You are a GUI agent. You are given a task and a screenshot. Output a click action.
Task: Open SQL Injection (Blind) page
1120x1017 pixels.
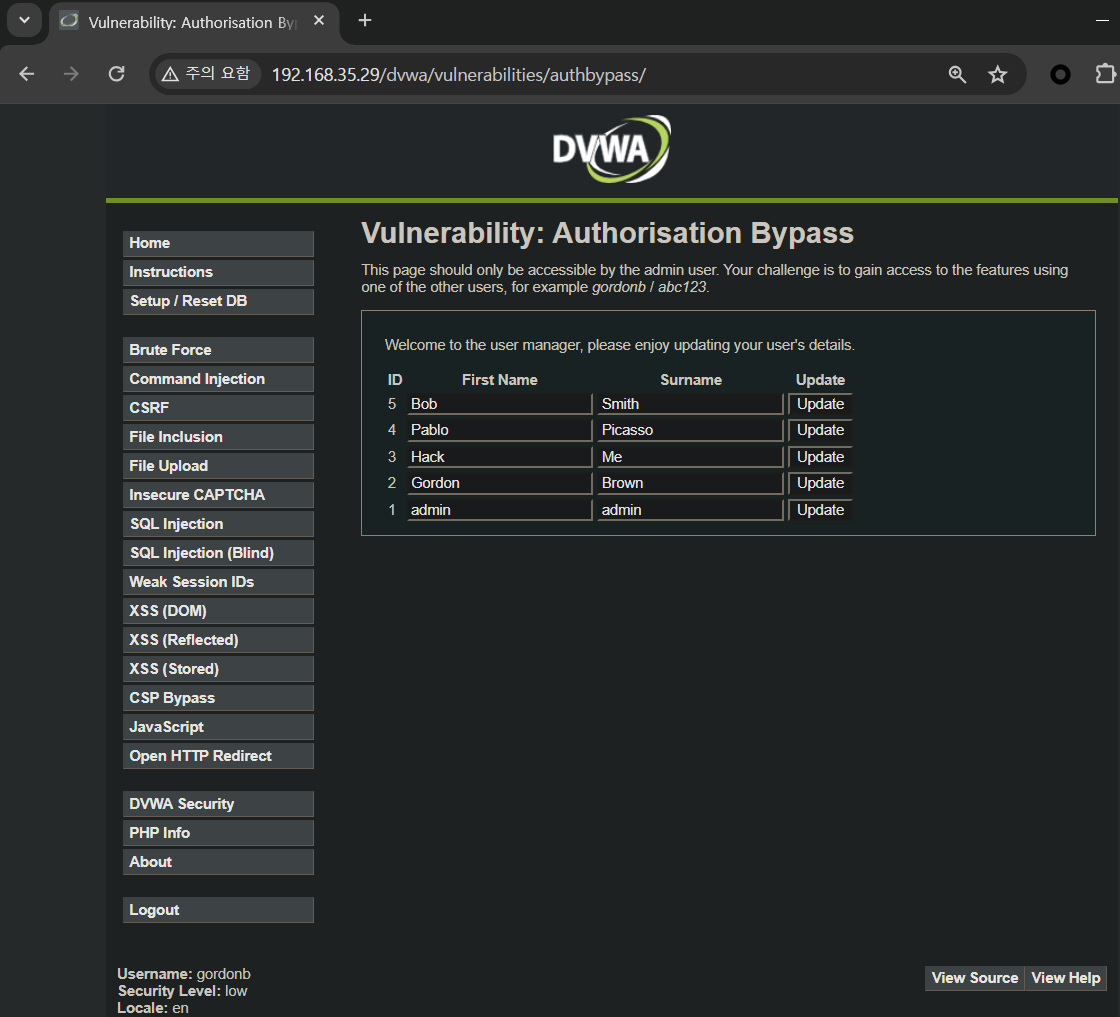pyautogui.click(x=218, y=553)
